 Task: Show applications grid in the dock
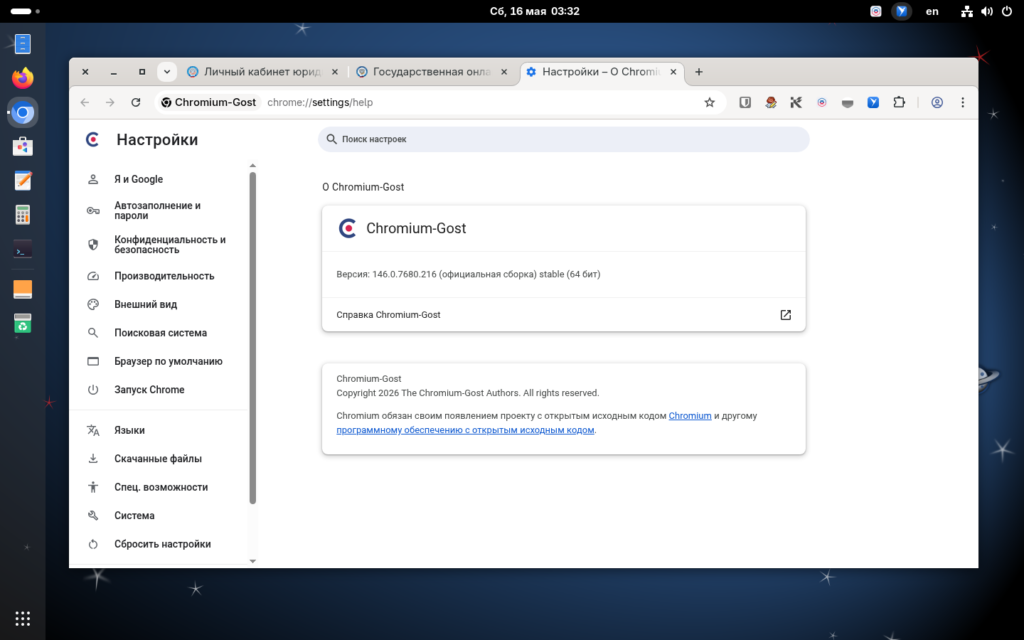pyautogui.click(x=23, y=618)
